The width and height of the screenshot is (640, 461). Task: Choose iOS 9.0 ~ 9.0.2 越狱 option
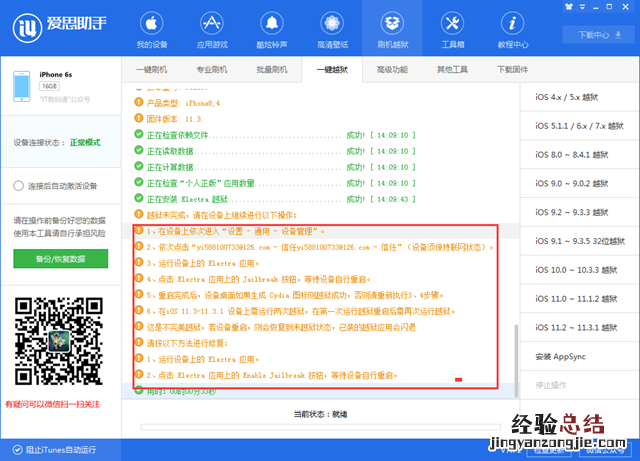[580, 183]
